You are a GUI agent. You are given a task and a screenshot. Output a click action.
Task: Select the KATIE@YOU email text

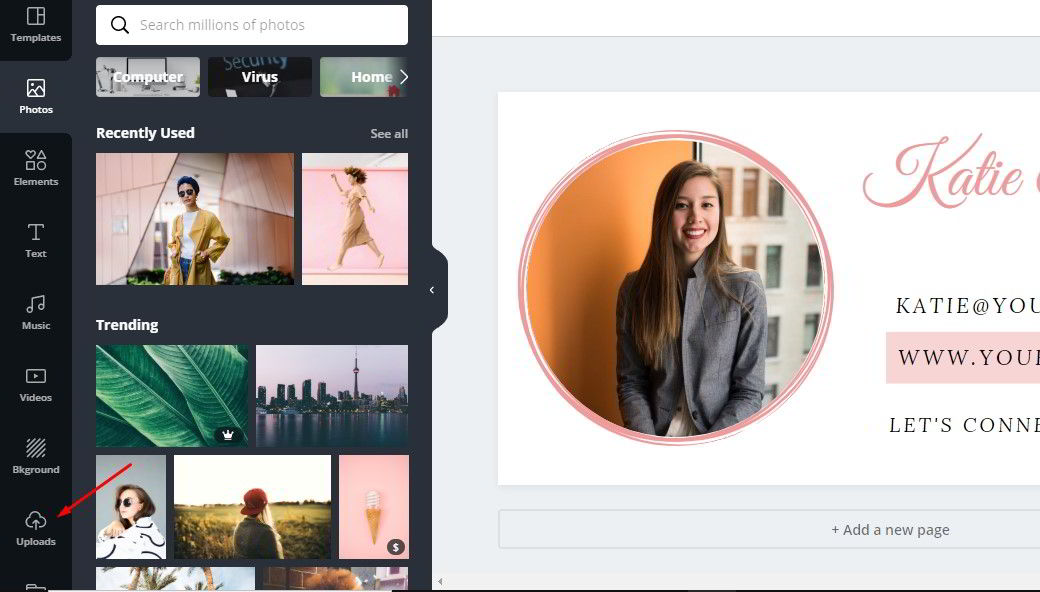point(968,306)
